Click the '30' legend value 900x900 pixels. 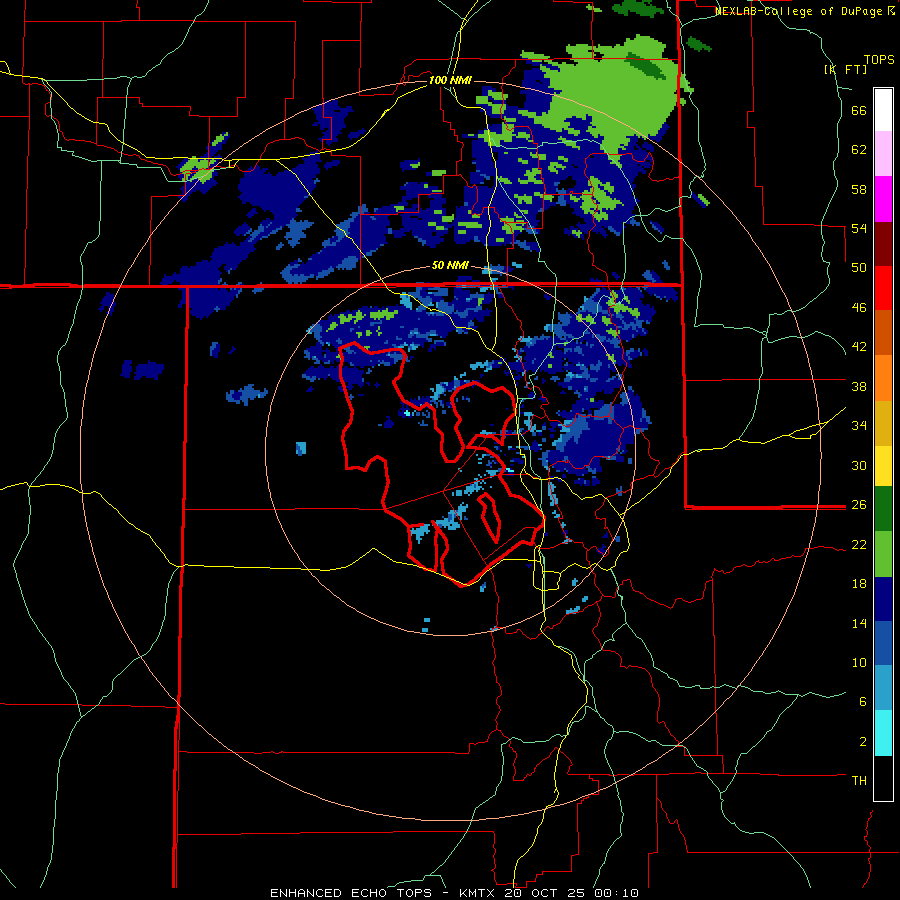859,465
